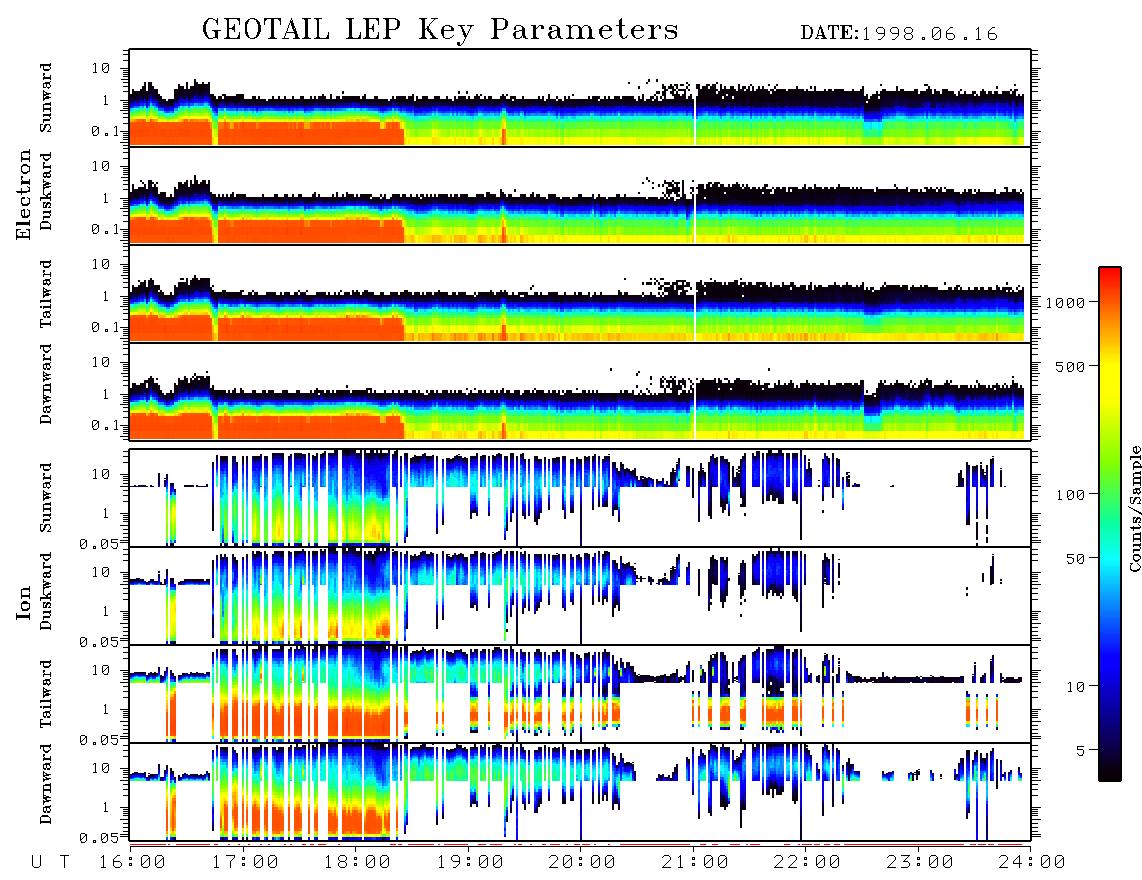Click the "50" colorbar tick value
The image size is (1142, 880).
[1075, 559]
